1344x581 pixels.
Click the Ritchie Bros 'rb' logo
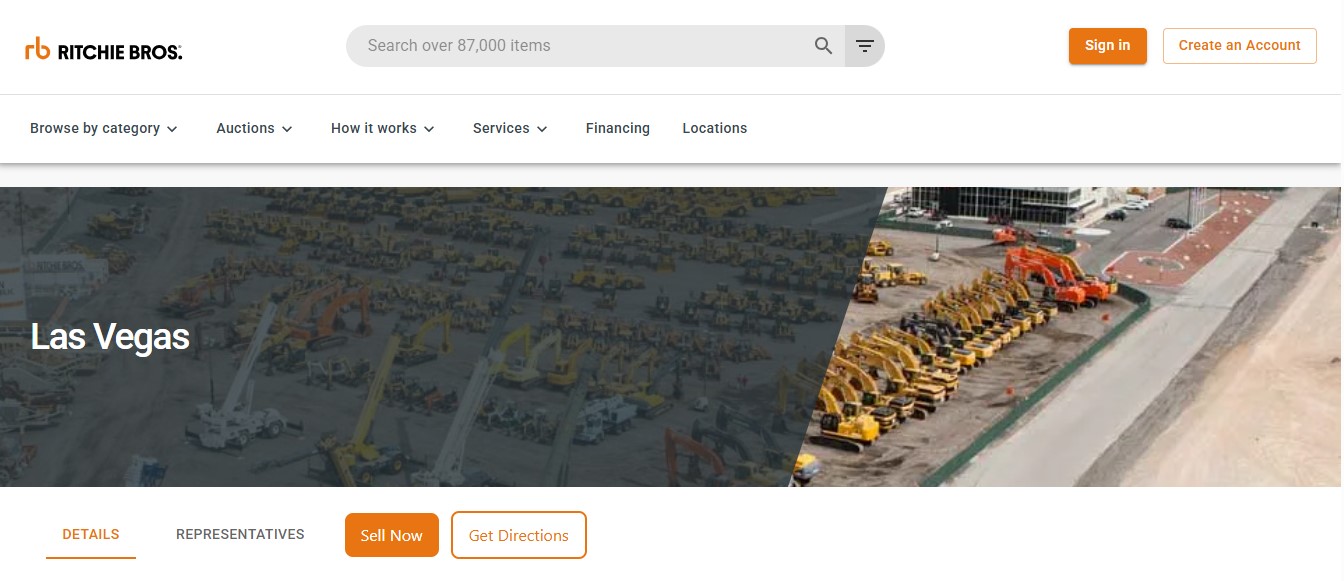38,46
